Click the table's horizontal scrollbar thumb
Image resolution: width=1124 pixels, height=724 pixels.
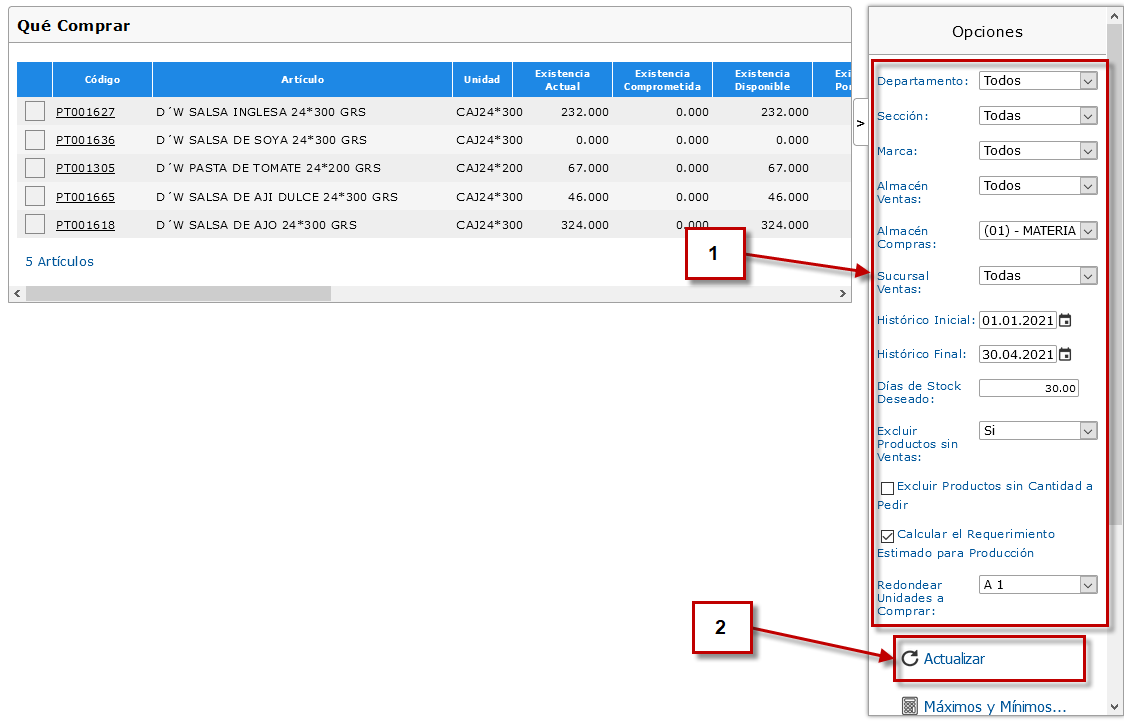coord(178,294)
